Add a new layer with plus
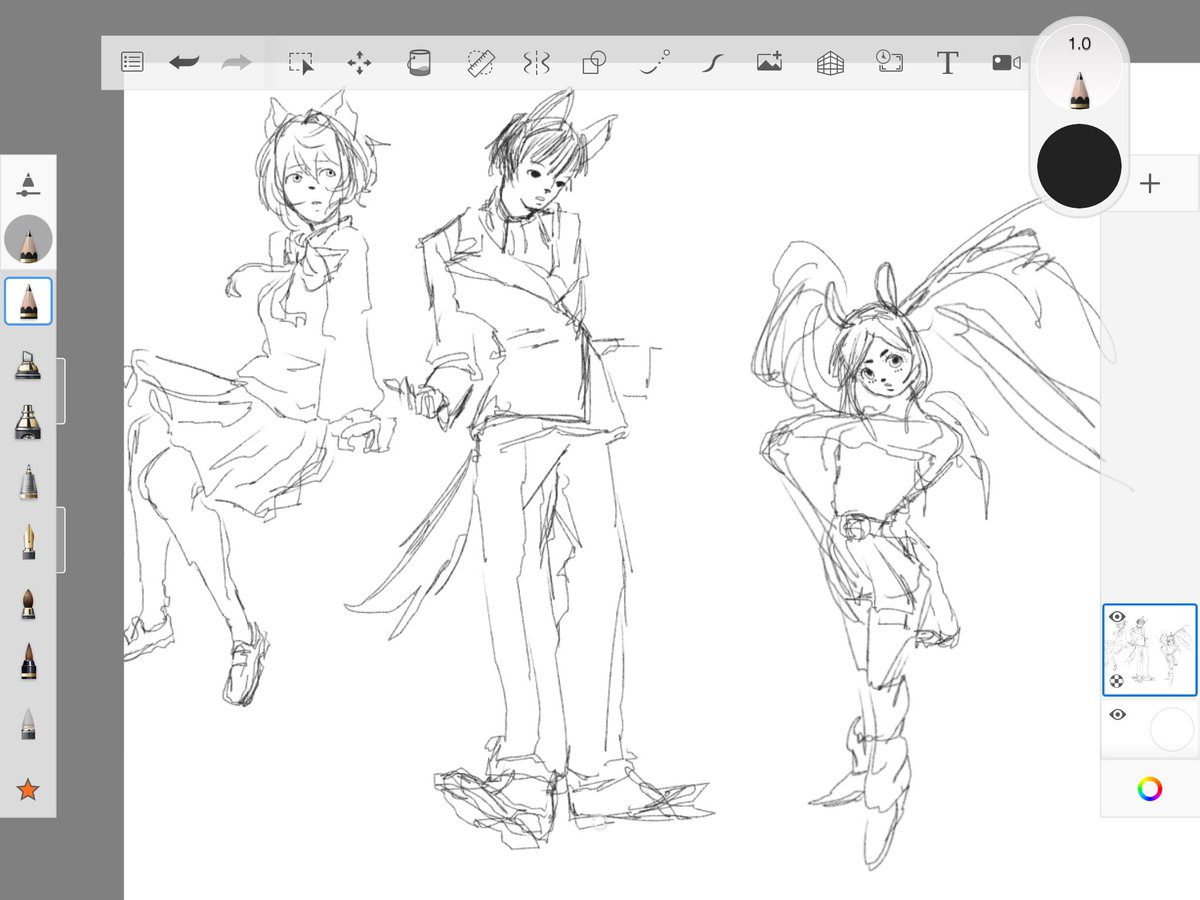Screen dimensions: 1200x900 click(x=1150, y=183)
